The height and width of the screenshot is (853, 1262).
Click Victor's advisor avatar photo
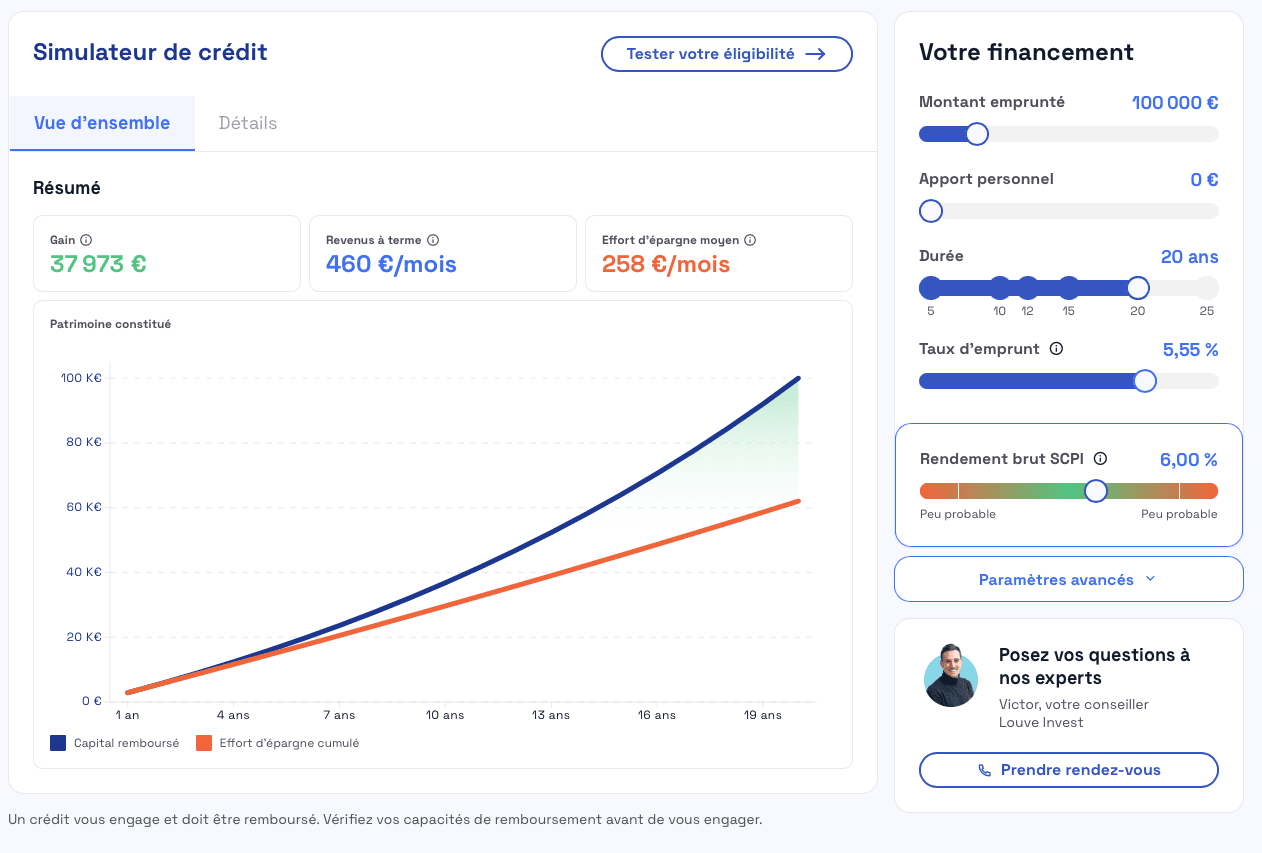[x=951, y=675]
